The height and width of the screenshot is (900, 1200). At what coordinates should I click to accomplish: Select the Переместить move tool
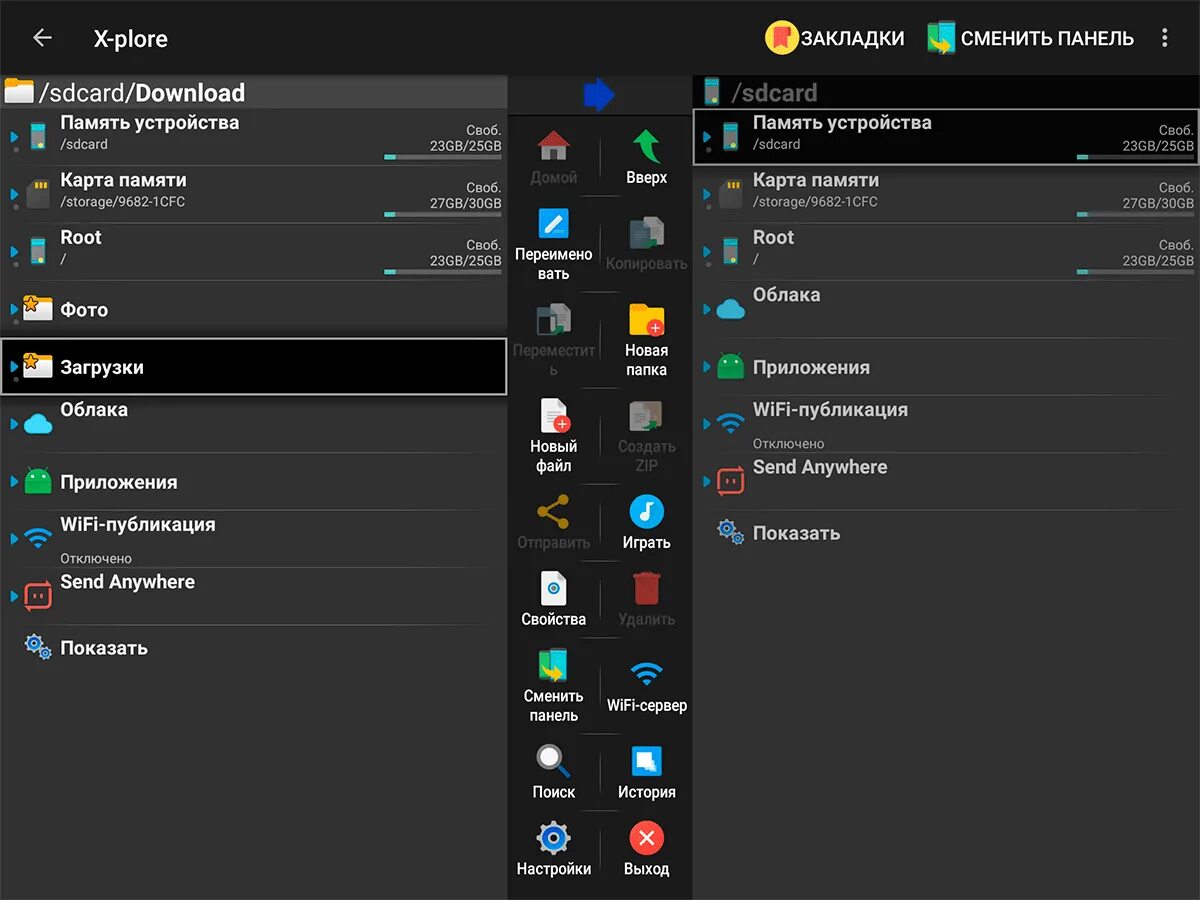[x=553, y=341]
